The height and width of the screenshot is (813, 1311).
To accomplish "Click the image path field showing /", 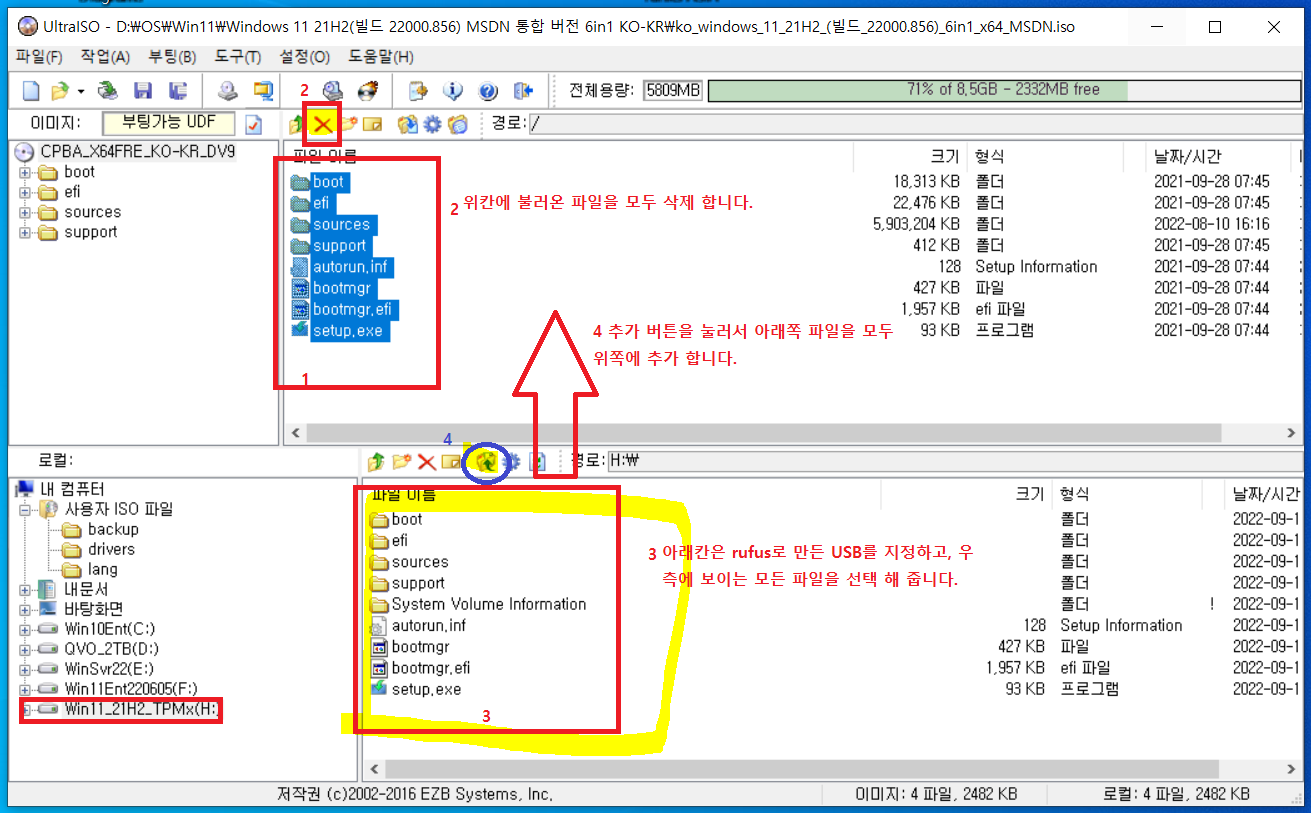I will click(916, 124).
